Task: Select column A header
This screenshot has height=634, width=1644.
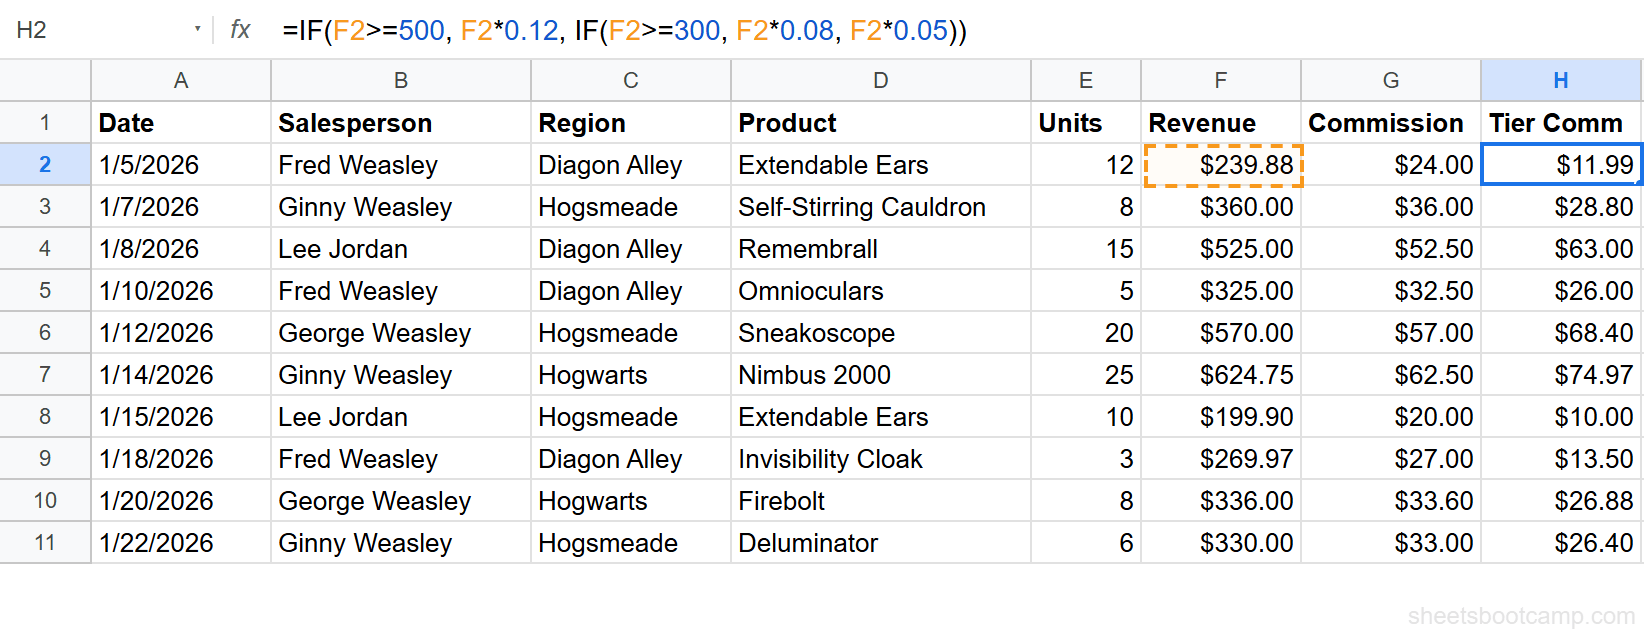Action: pyautogui.click(x=180, y=80)
